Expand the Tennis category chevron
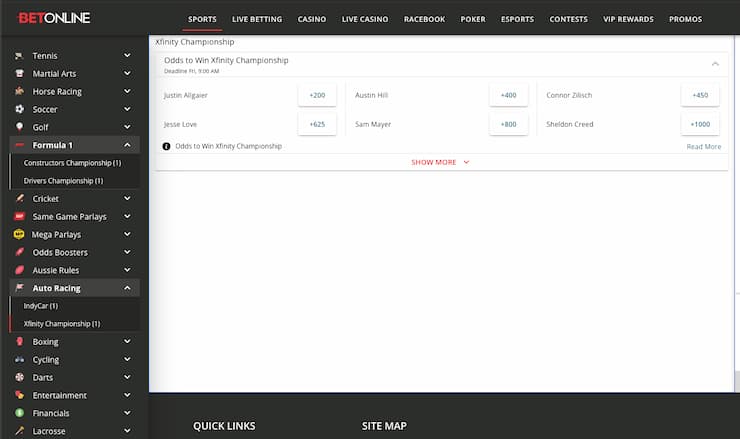 (x=127, y=55)
